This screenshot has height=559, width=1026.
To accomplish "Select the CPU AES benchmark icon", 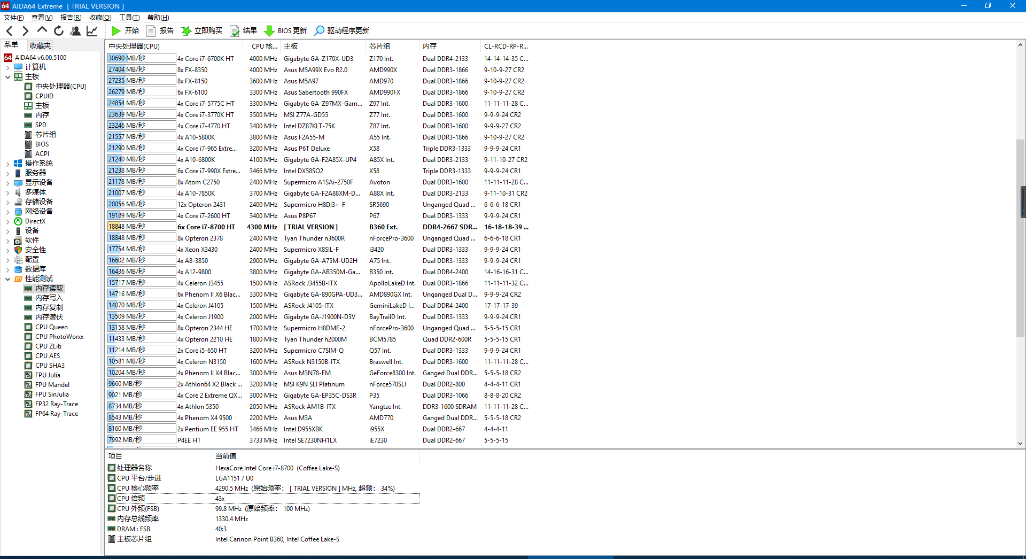I will [x=28, y=356].
